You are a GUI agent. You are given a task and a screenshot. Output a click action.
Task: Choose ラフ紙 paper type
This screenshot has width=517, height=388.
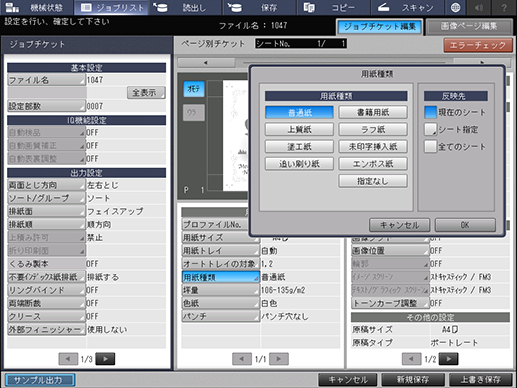(x=373, y=129)
